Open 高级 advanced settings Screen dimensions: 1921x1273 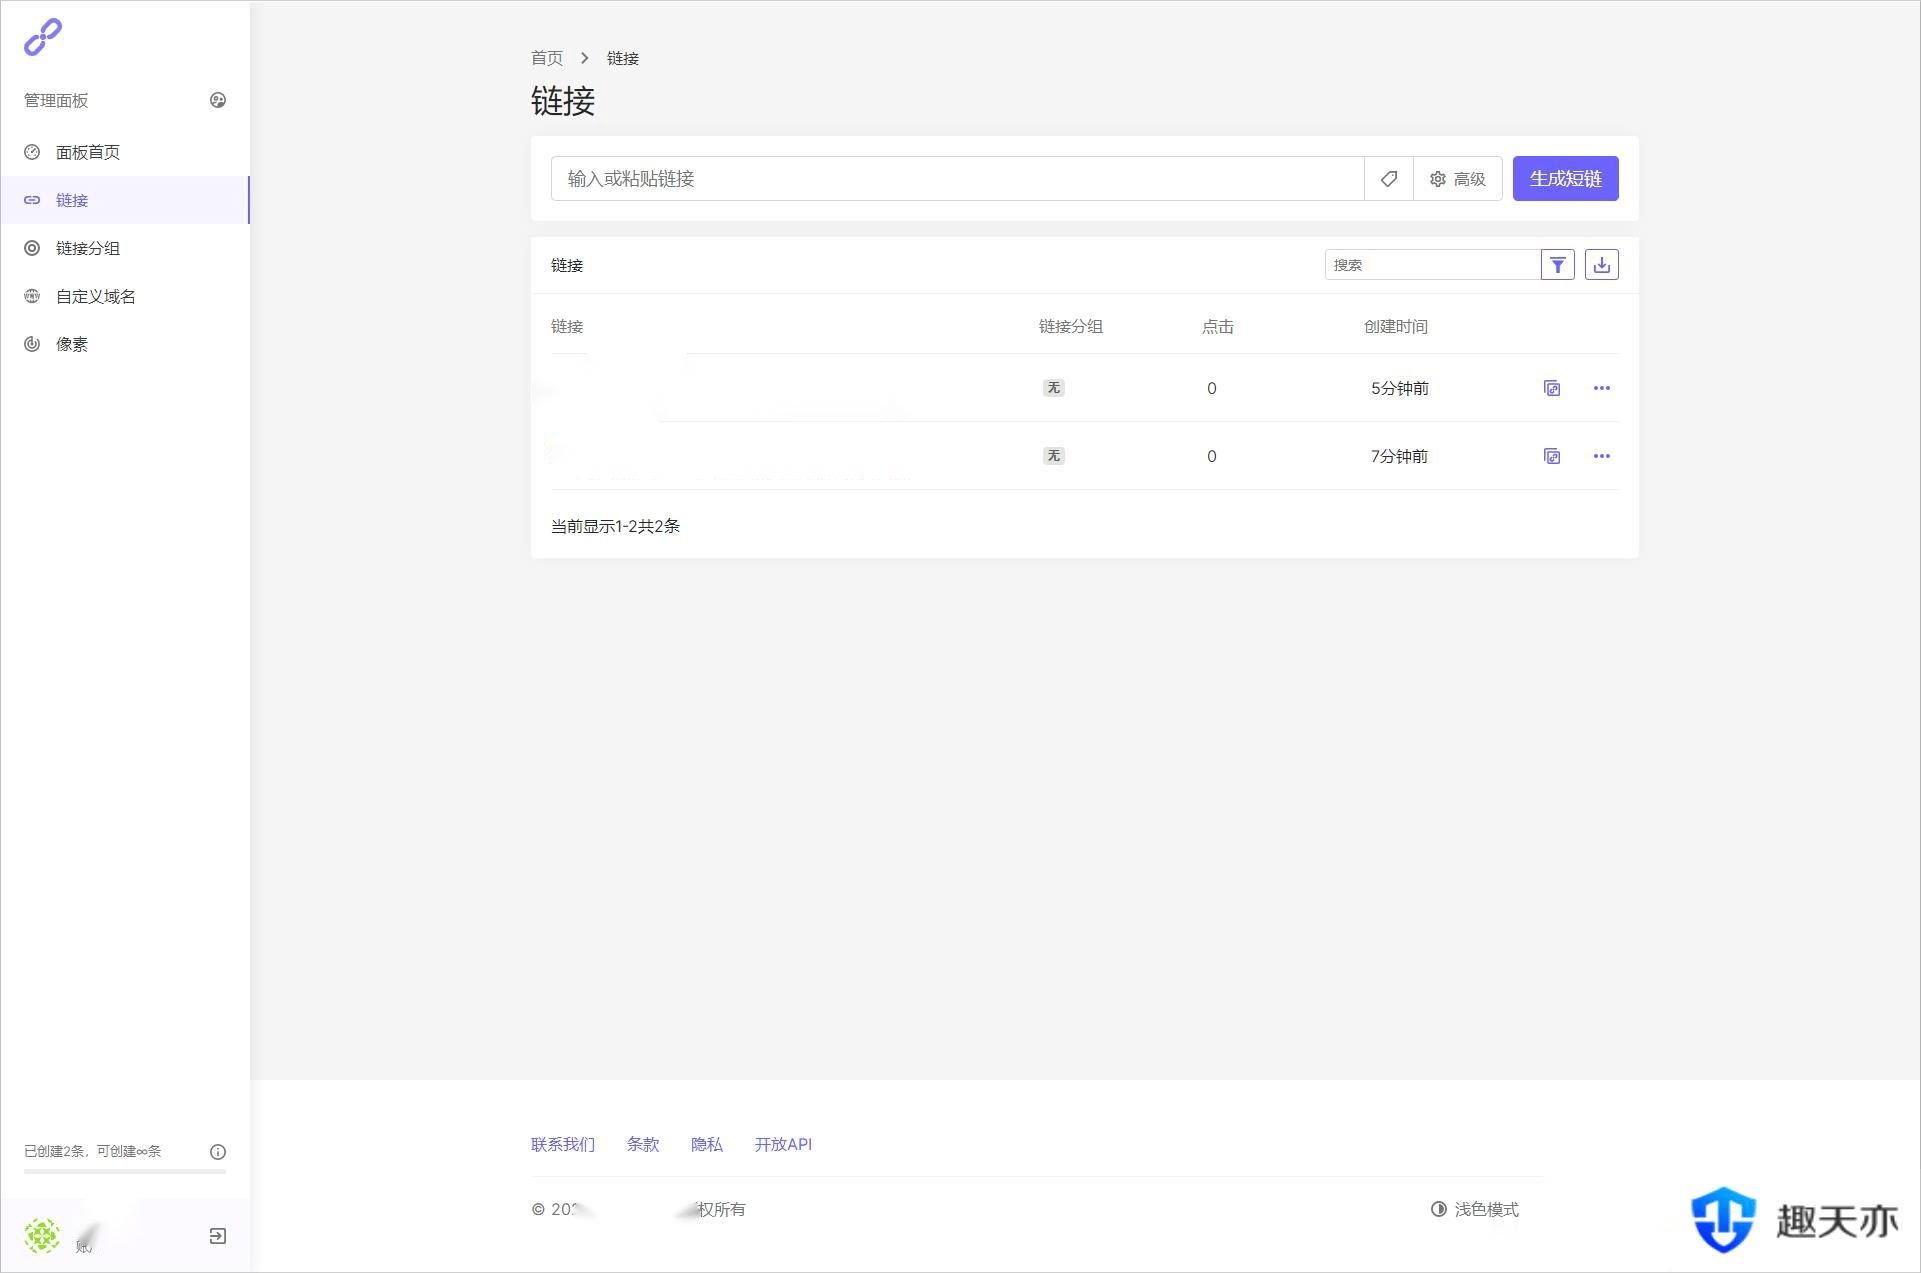[1457, 179]
